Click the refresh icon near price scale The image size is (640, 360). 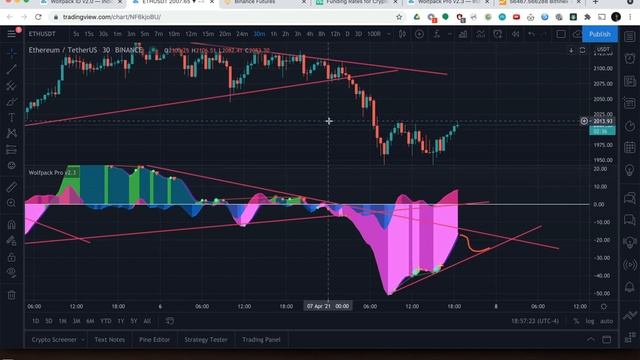tap(582, 50)
